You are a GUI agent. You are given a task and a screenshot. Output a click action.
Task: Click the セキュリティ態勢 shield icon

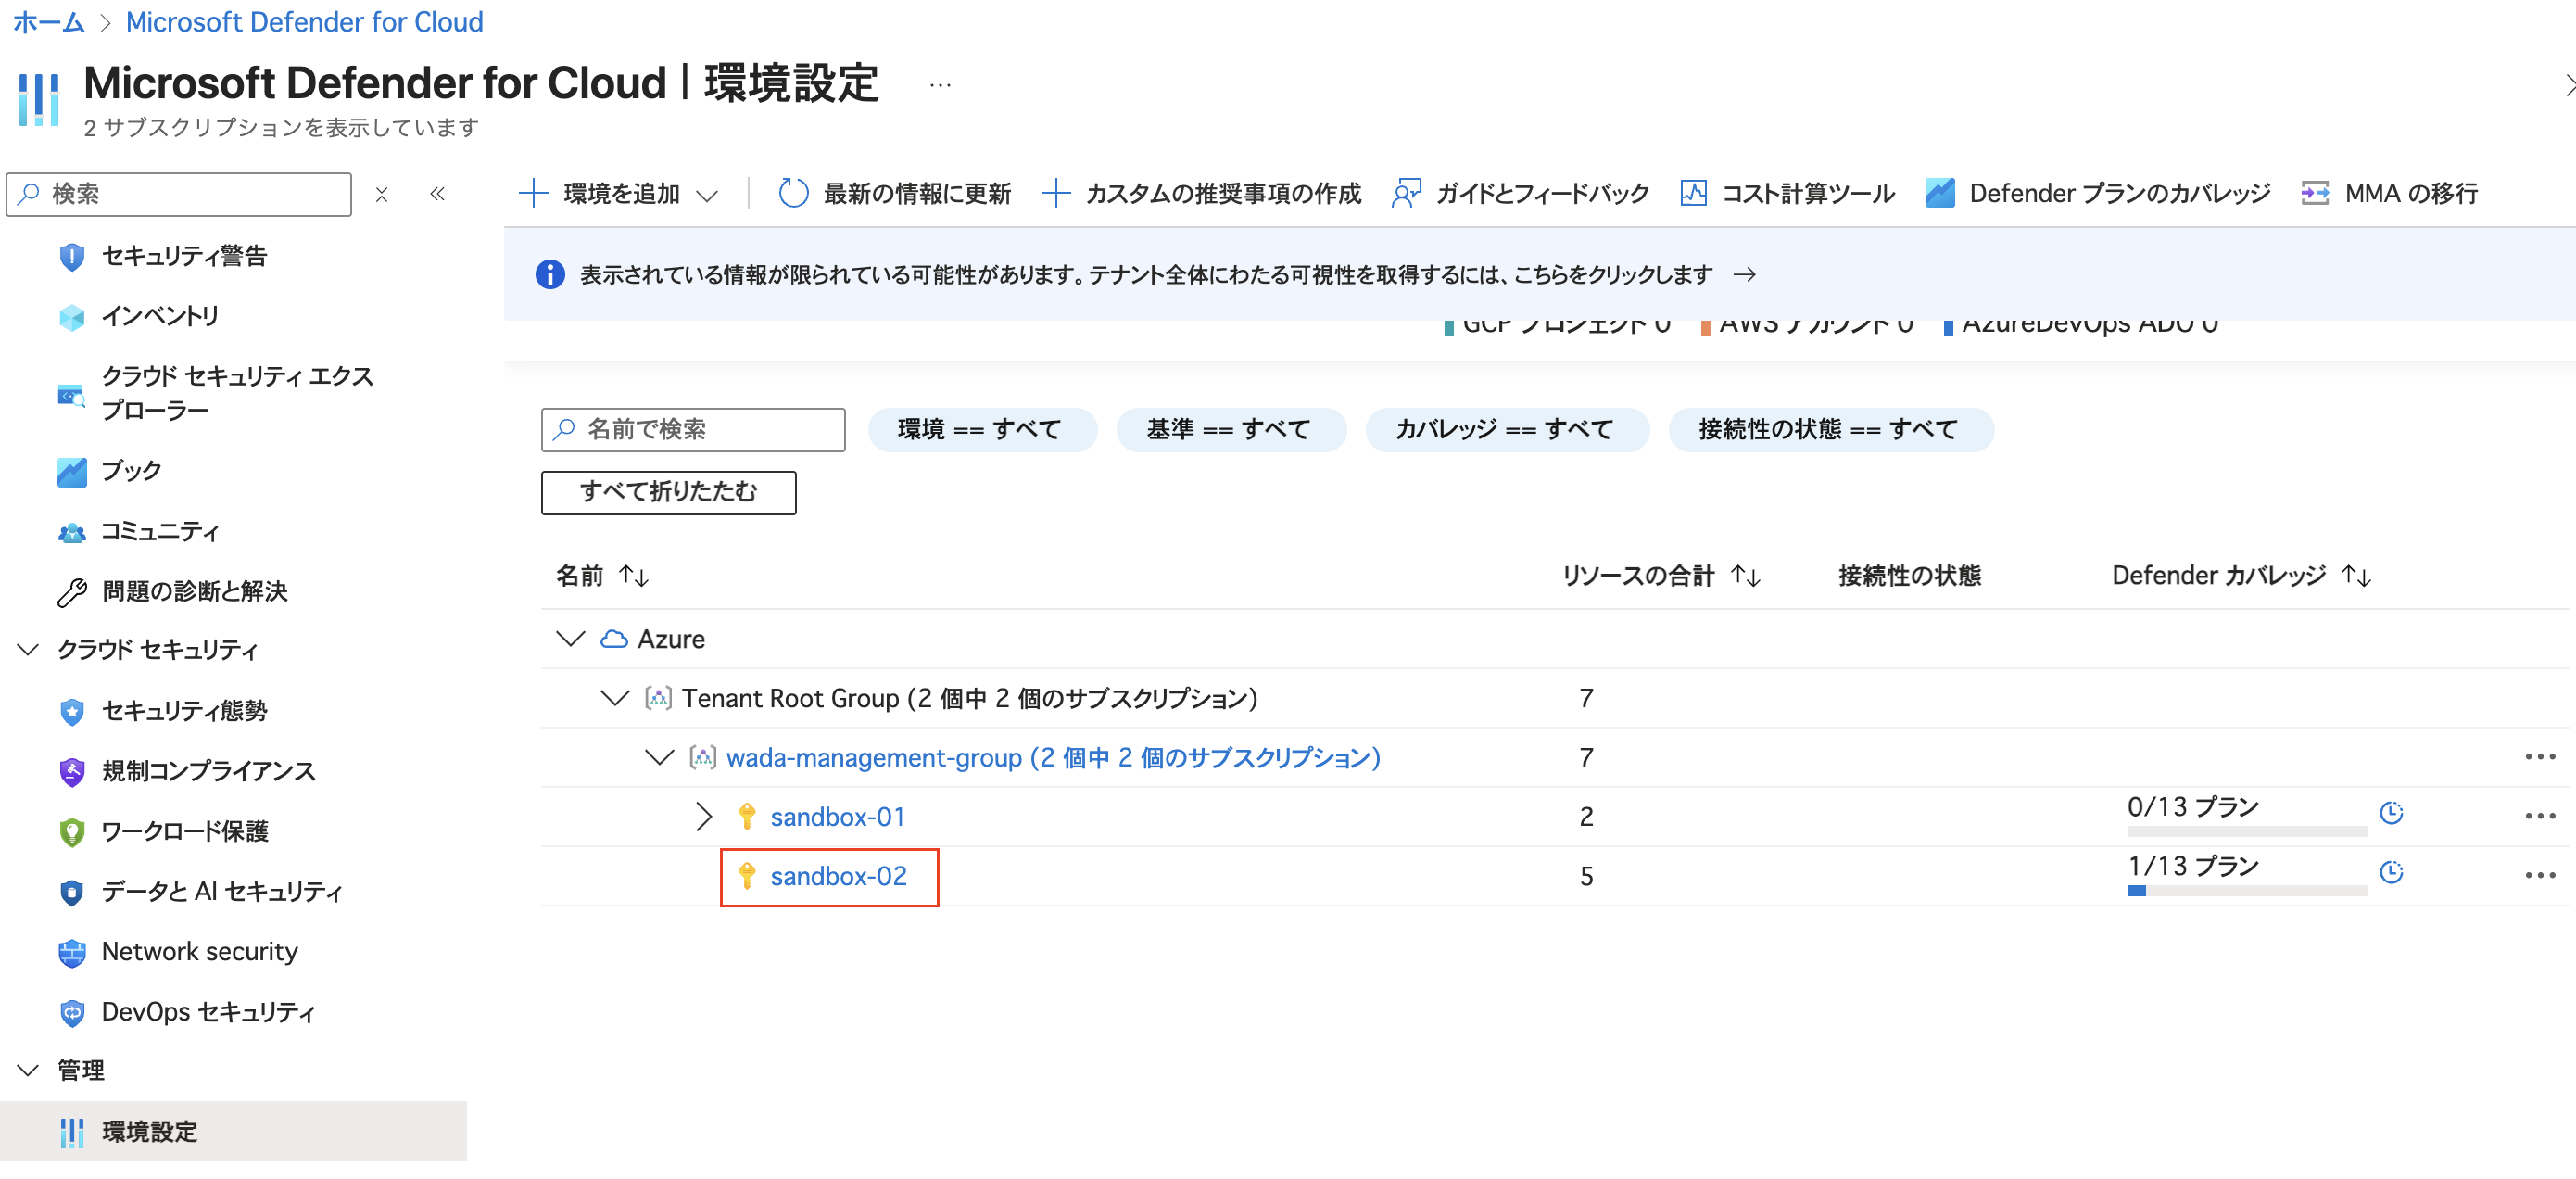click(71, 711)
